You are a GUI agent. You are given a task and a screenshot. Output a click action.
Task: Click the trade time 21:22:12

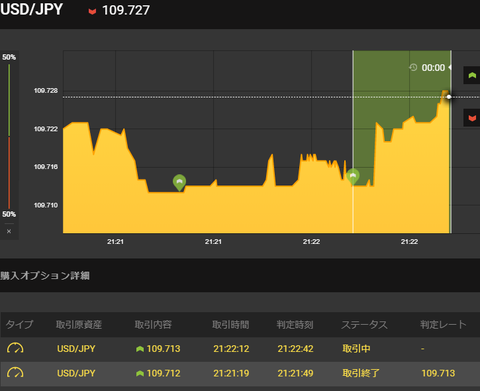pos(231,349)
